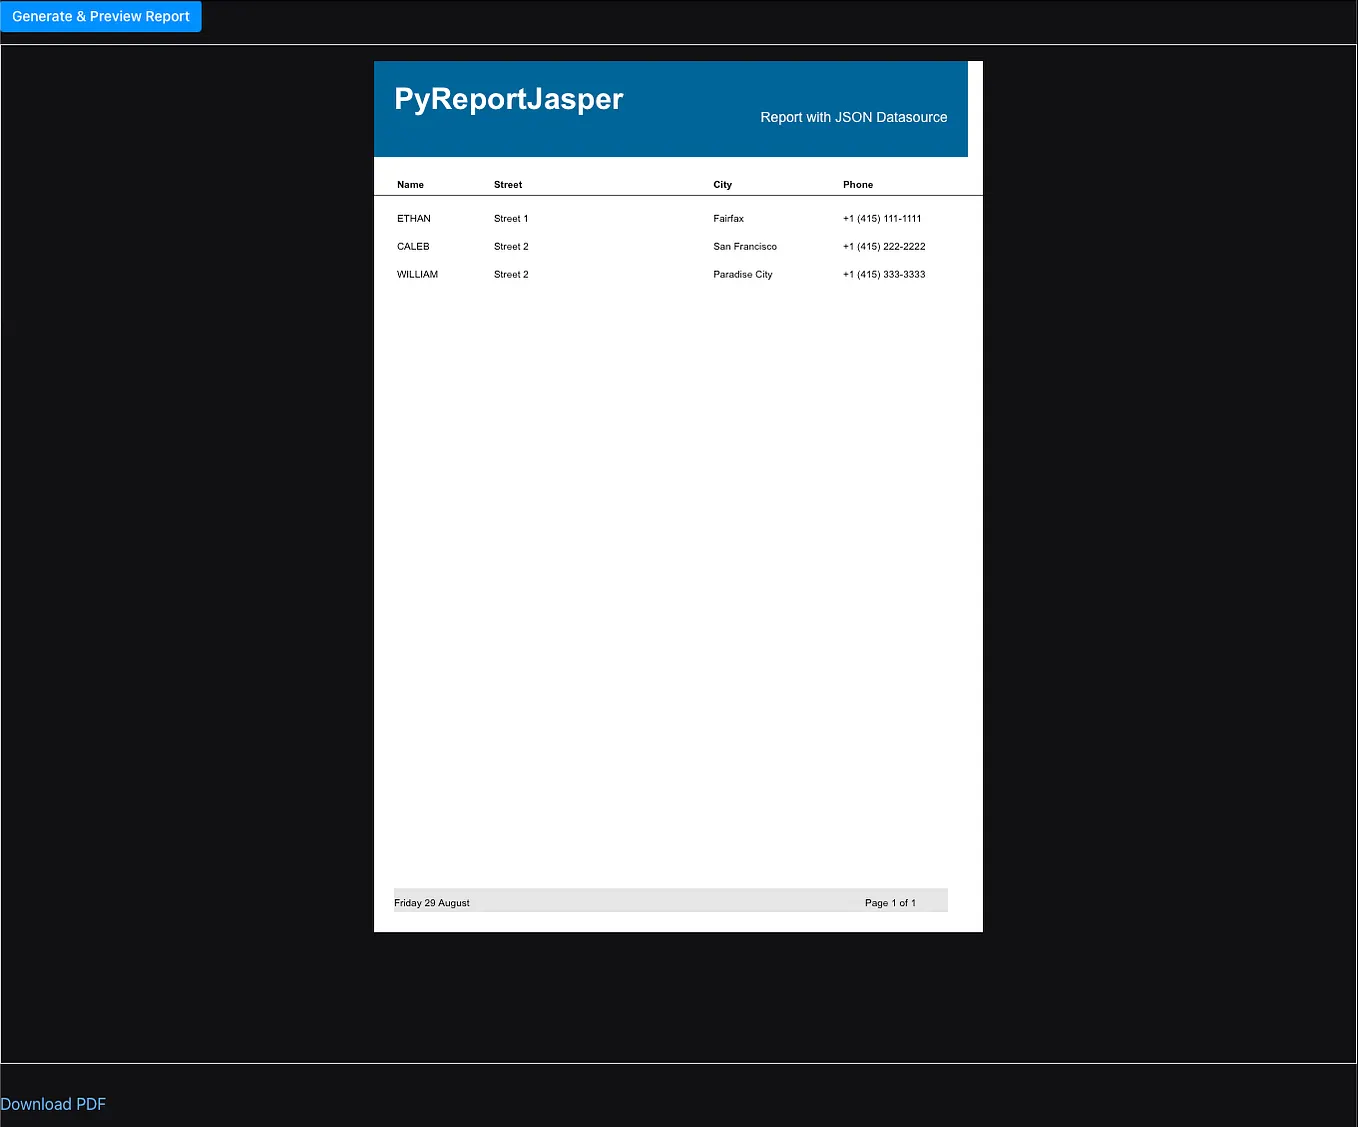Select phone number +1 (415) 111-1111
This screenshot has width=1358, height=1127.
[x=881, y=218]
